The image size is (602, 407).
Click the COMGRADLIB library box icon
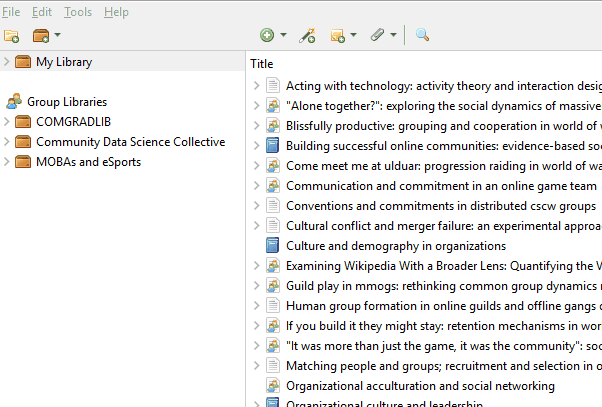click(x=23, y=122)
